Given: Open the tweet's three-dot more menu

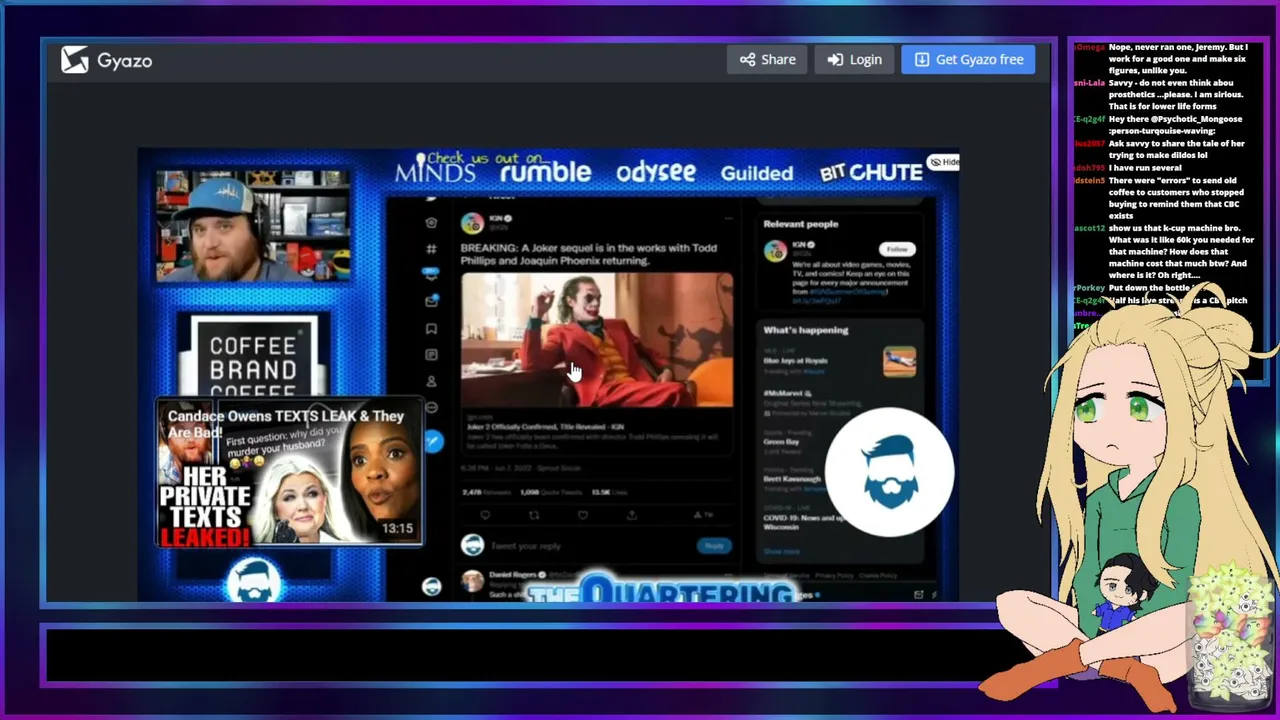Looking at the screenshot, I should pos(728,218).
